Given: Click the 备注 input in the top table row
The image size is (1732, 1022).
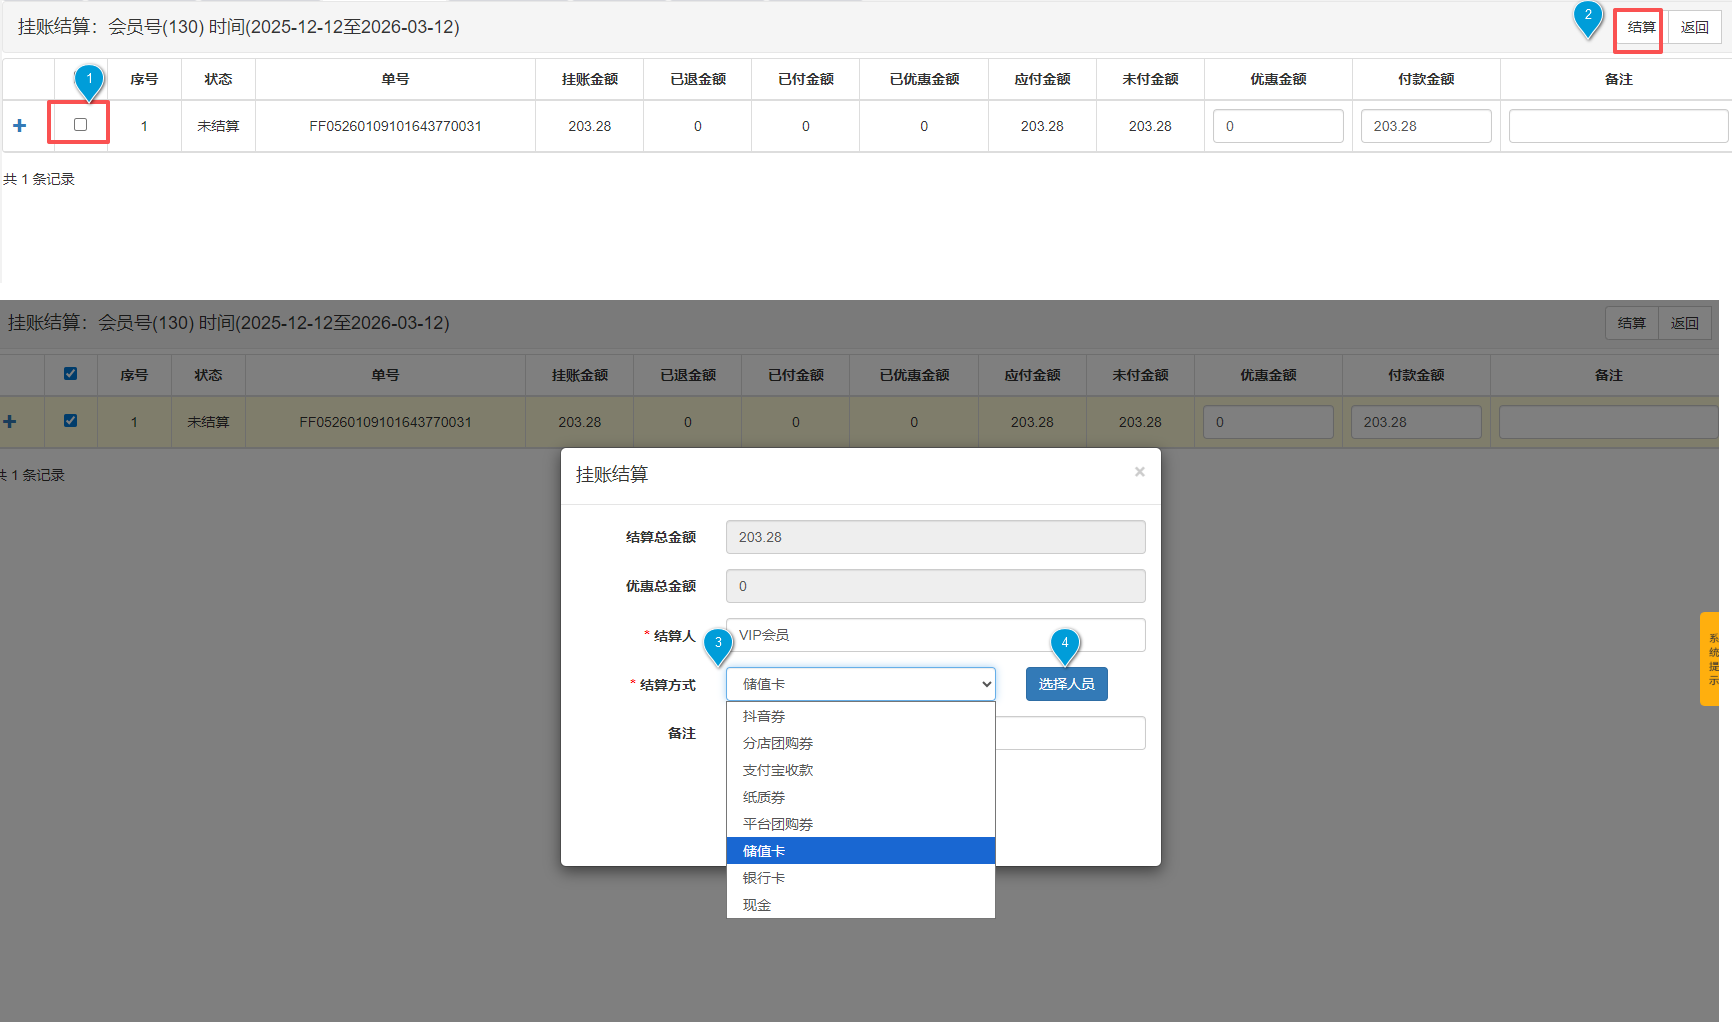Looking at the screenshot, I should tap(1617, 126).
